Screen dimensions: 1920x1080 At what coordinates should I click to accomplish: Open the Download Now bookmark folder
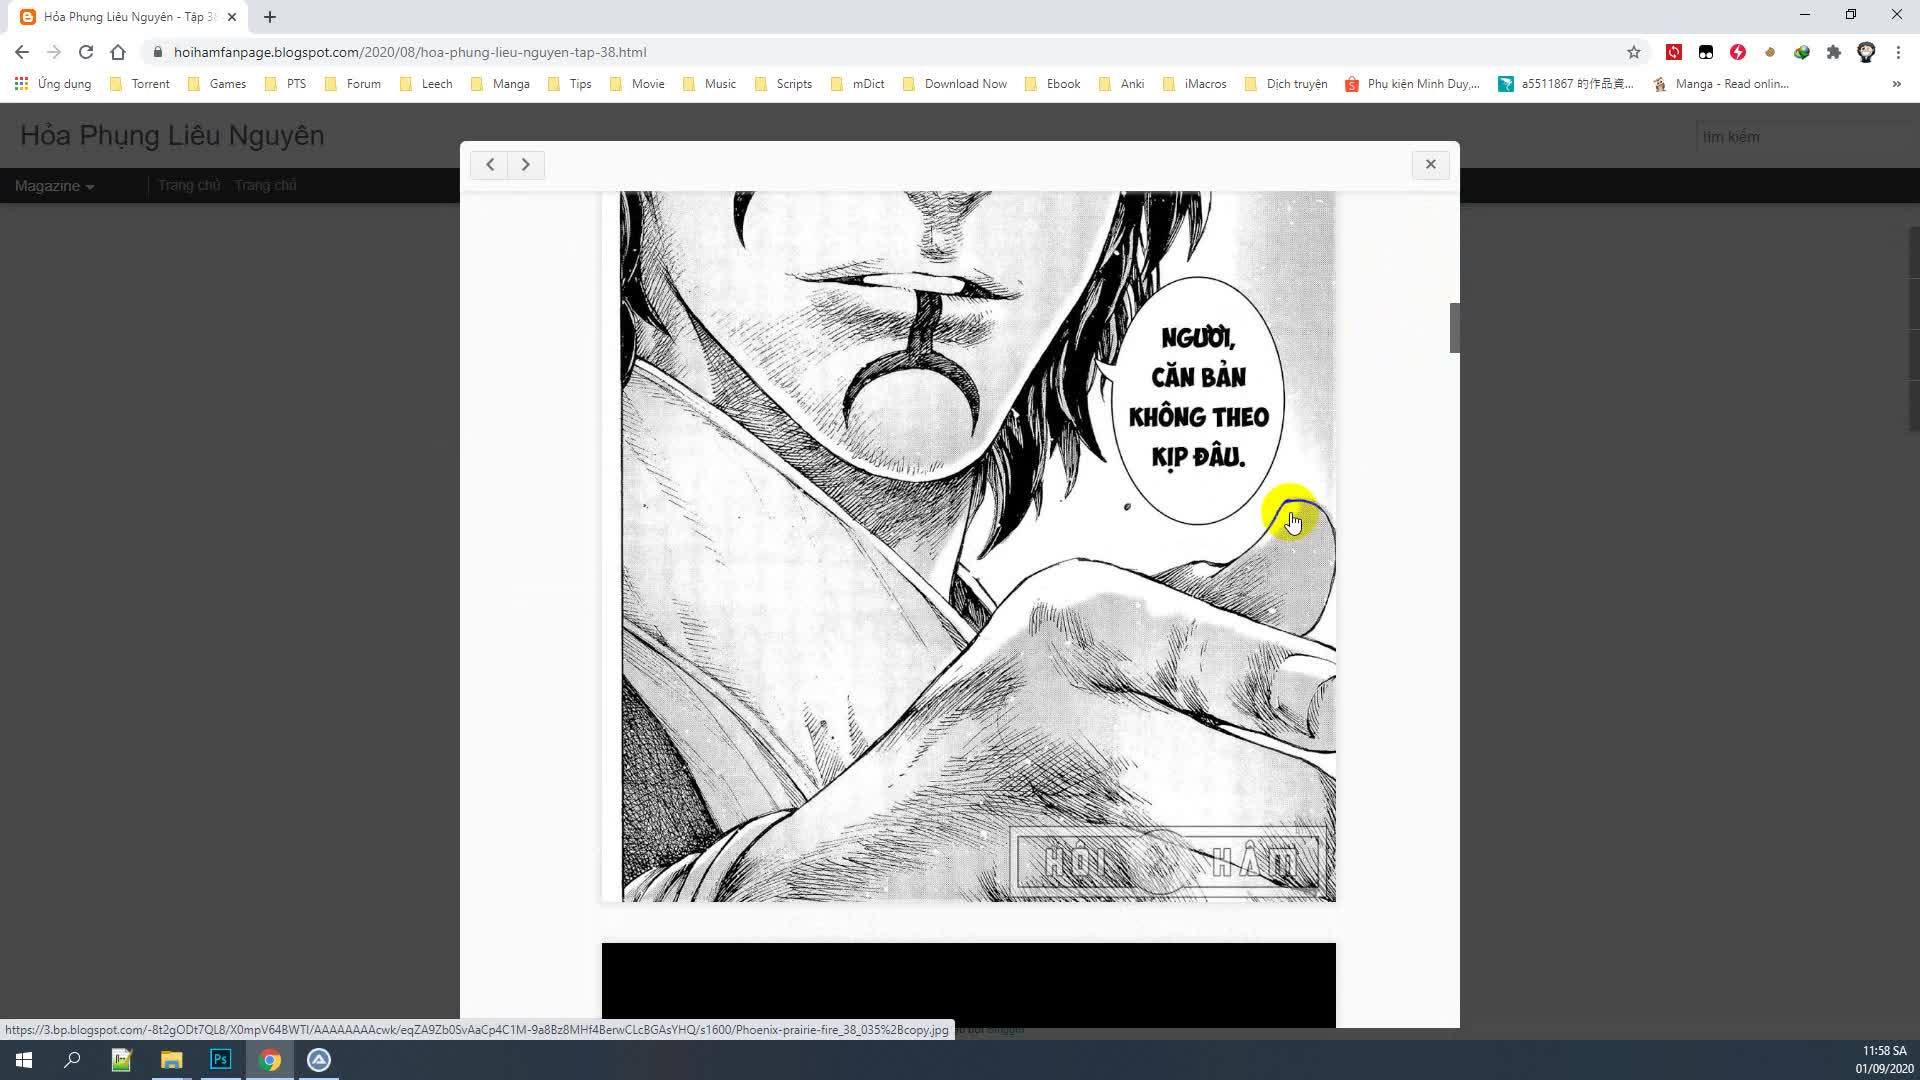pos(955,84)
